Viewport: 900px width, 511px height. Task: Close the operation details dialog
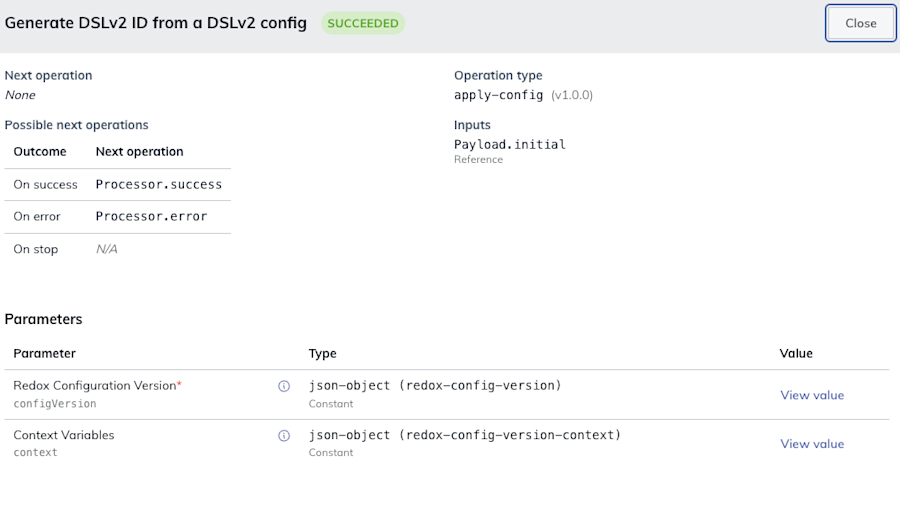click(860, 23)
